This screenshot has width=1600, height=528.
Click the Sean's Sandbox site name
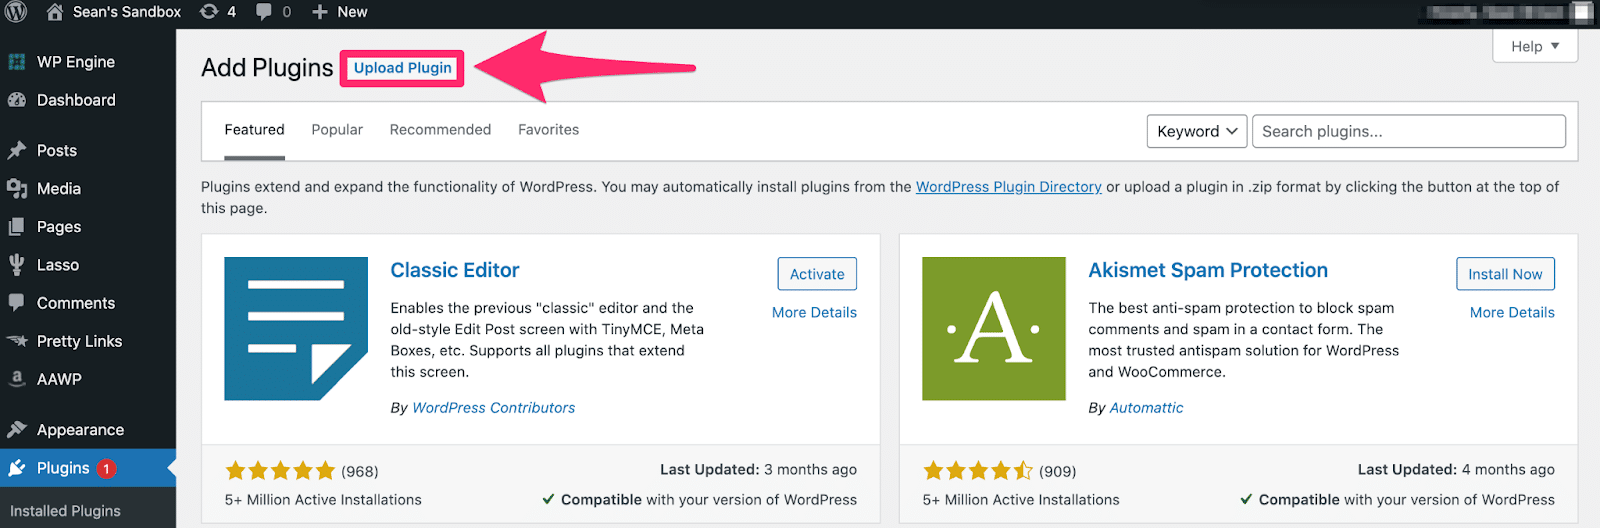click(127, 12)
